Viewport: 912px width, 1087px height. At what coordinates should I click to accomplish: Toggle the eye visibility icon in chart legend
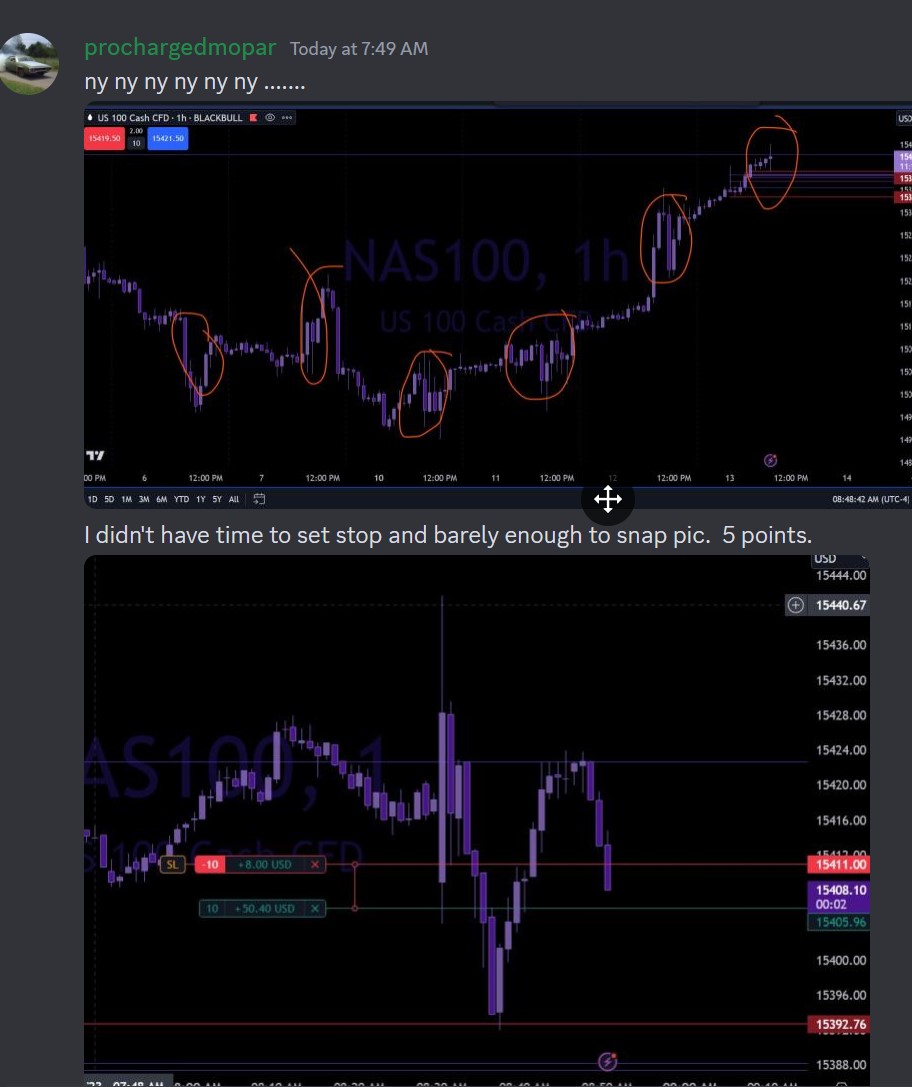click(x=270, y=118)
